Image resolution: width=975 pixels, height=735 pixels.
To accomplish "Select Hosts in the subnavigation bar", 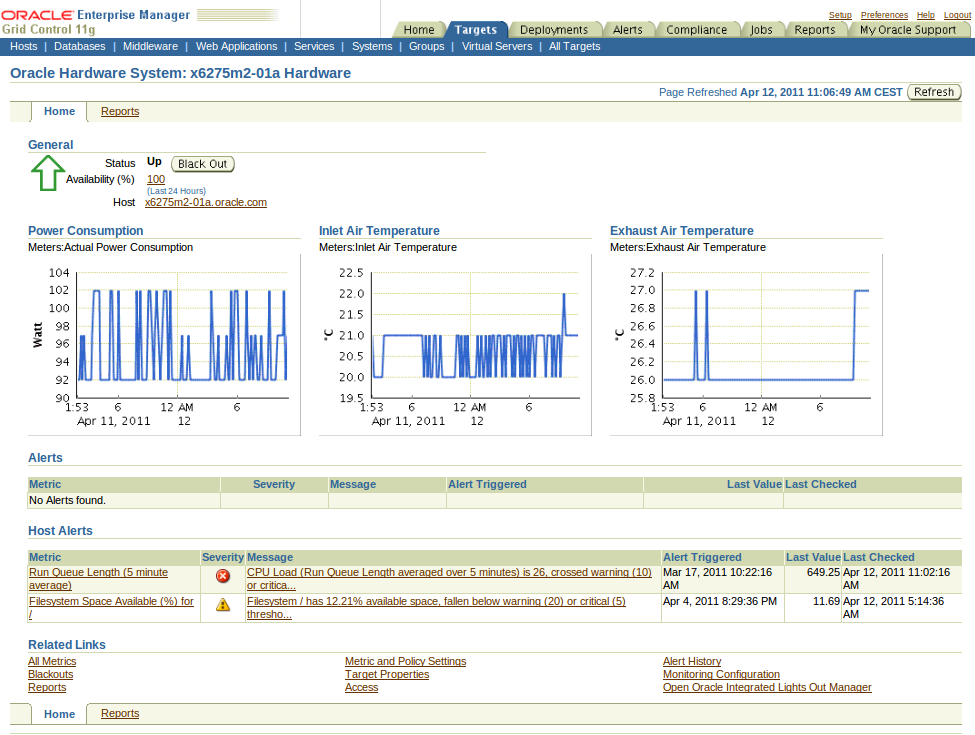I will tap(24, 46).
